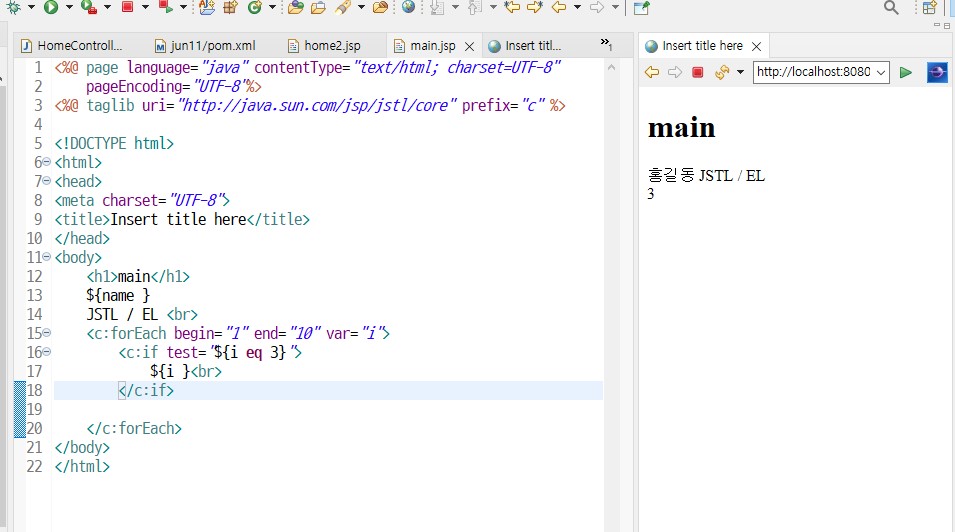Image resolution: width=955 pixels, height=532 pixels.
Task: Open the browser refresh dropdown arrow
Action: pyautogui.click(x=740, y=73)
